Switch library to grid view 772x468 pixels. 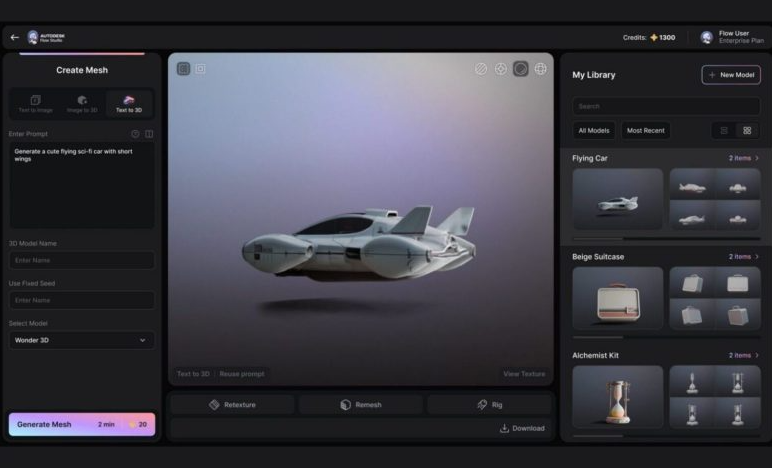747,130
